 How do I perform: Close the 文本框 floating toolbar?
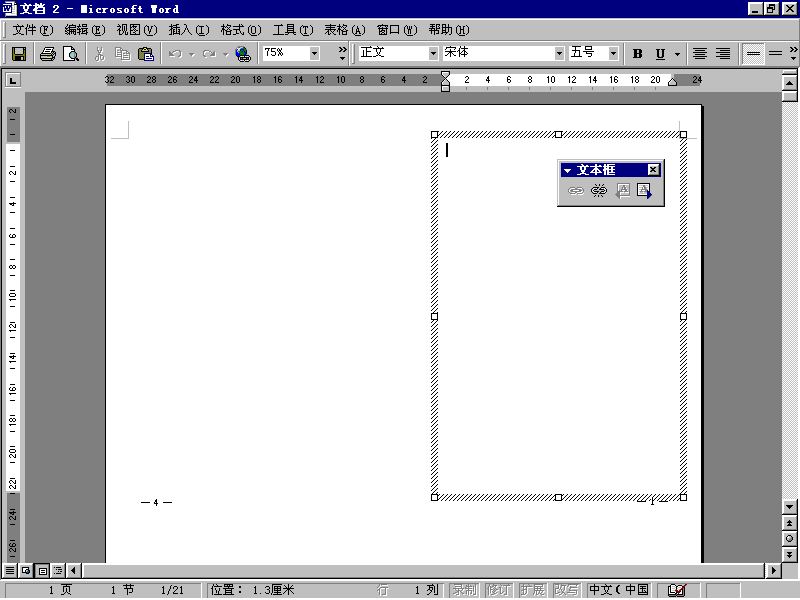(x=653, y=170)
